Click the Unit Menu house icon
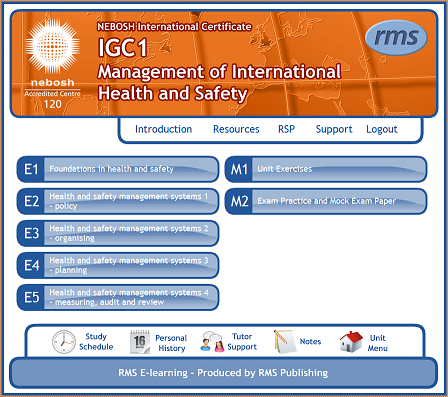Image resolution: width=448 pixels, height=397 pixels. click(351, 342)
